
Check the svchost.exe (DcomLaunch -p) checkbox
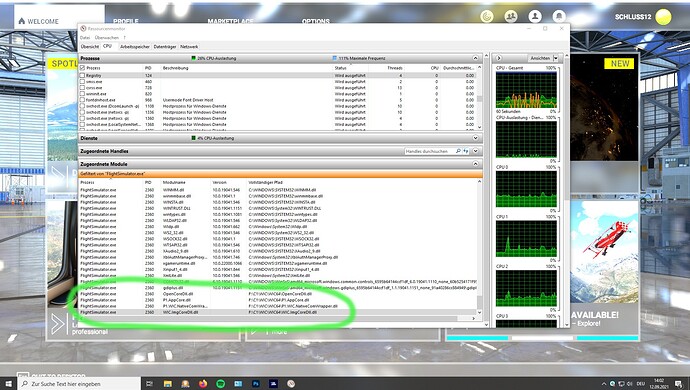pos(82,107)
